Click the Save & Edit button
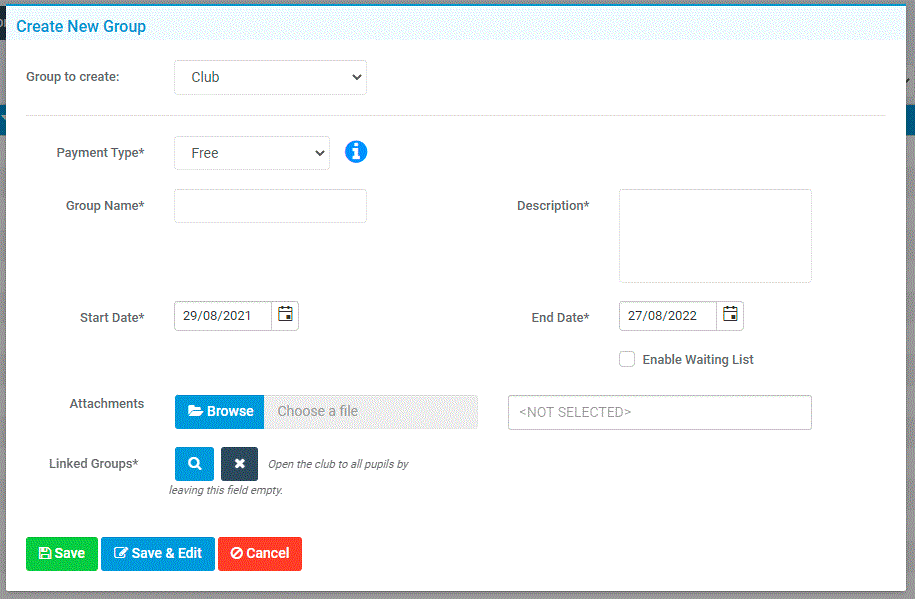Screen dimensions: 915x599 tap(158, 553)
